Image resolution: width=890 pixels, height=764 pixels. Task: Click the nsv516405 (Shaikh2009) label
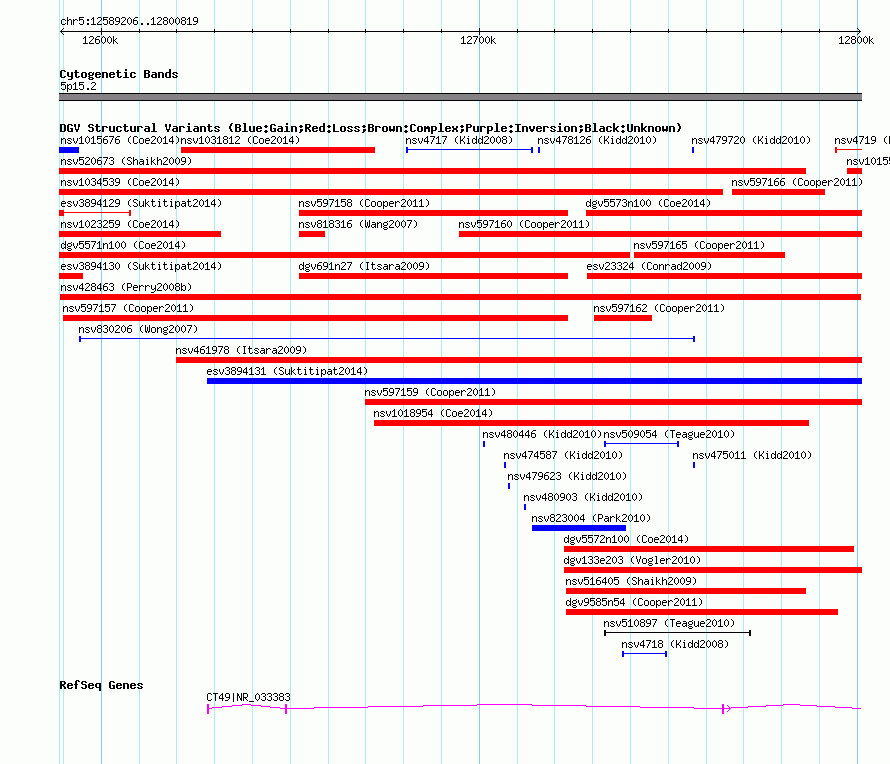coord(631,581)
